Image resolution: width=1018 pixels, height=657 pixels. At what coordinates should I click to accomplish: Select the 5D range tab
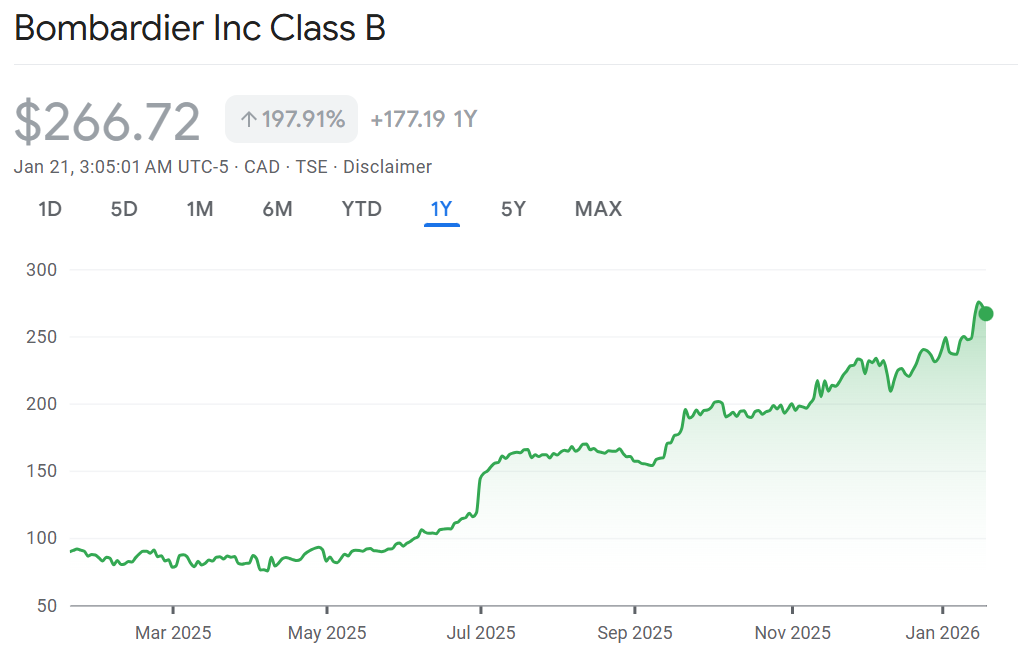tap(124, 209)
